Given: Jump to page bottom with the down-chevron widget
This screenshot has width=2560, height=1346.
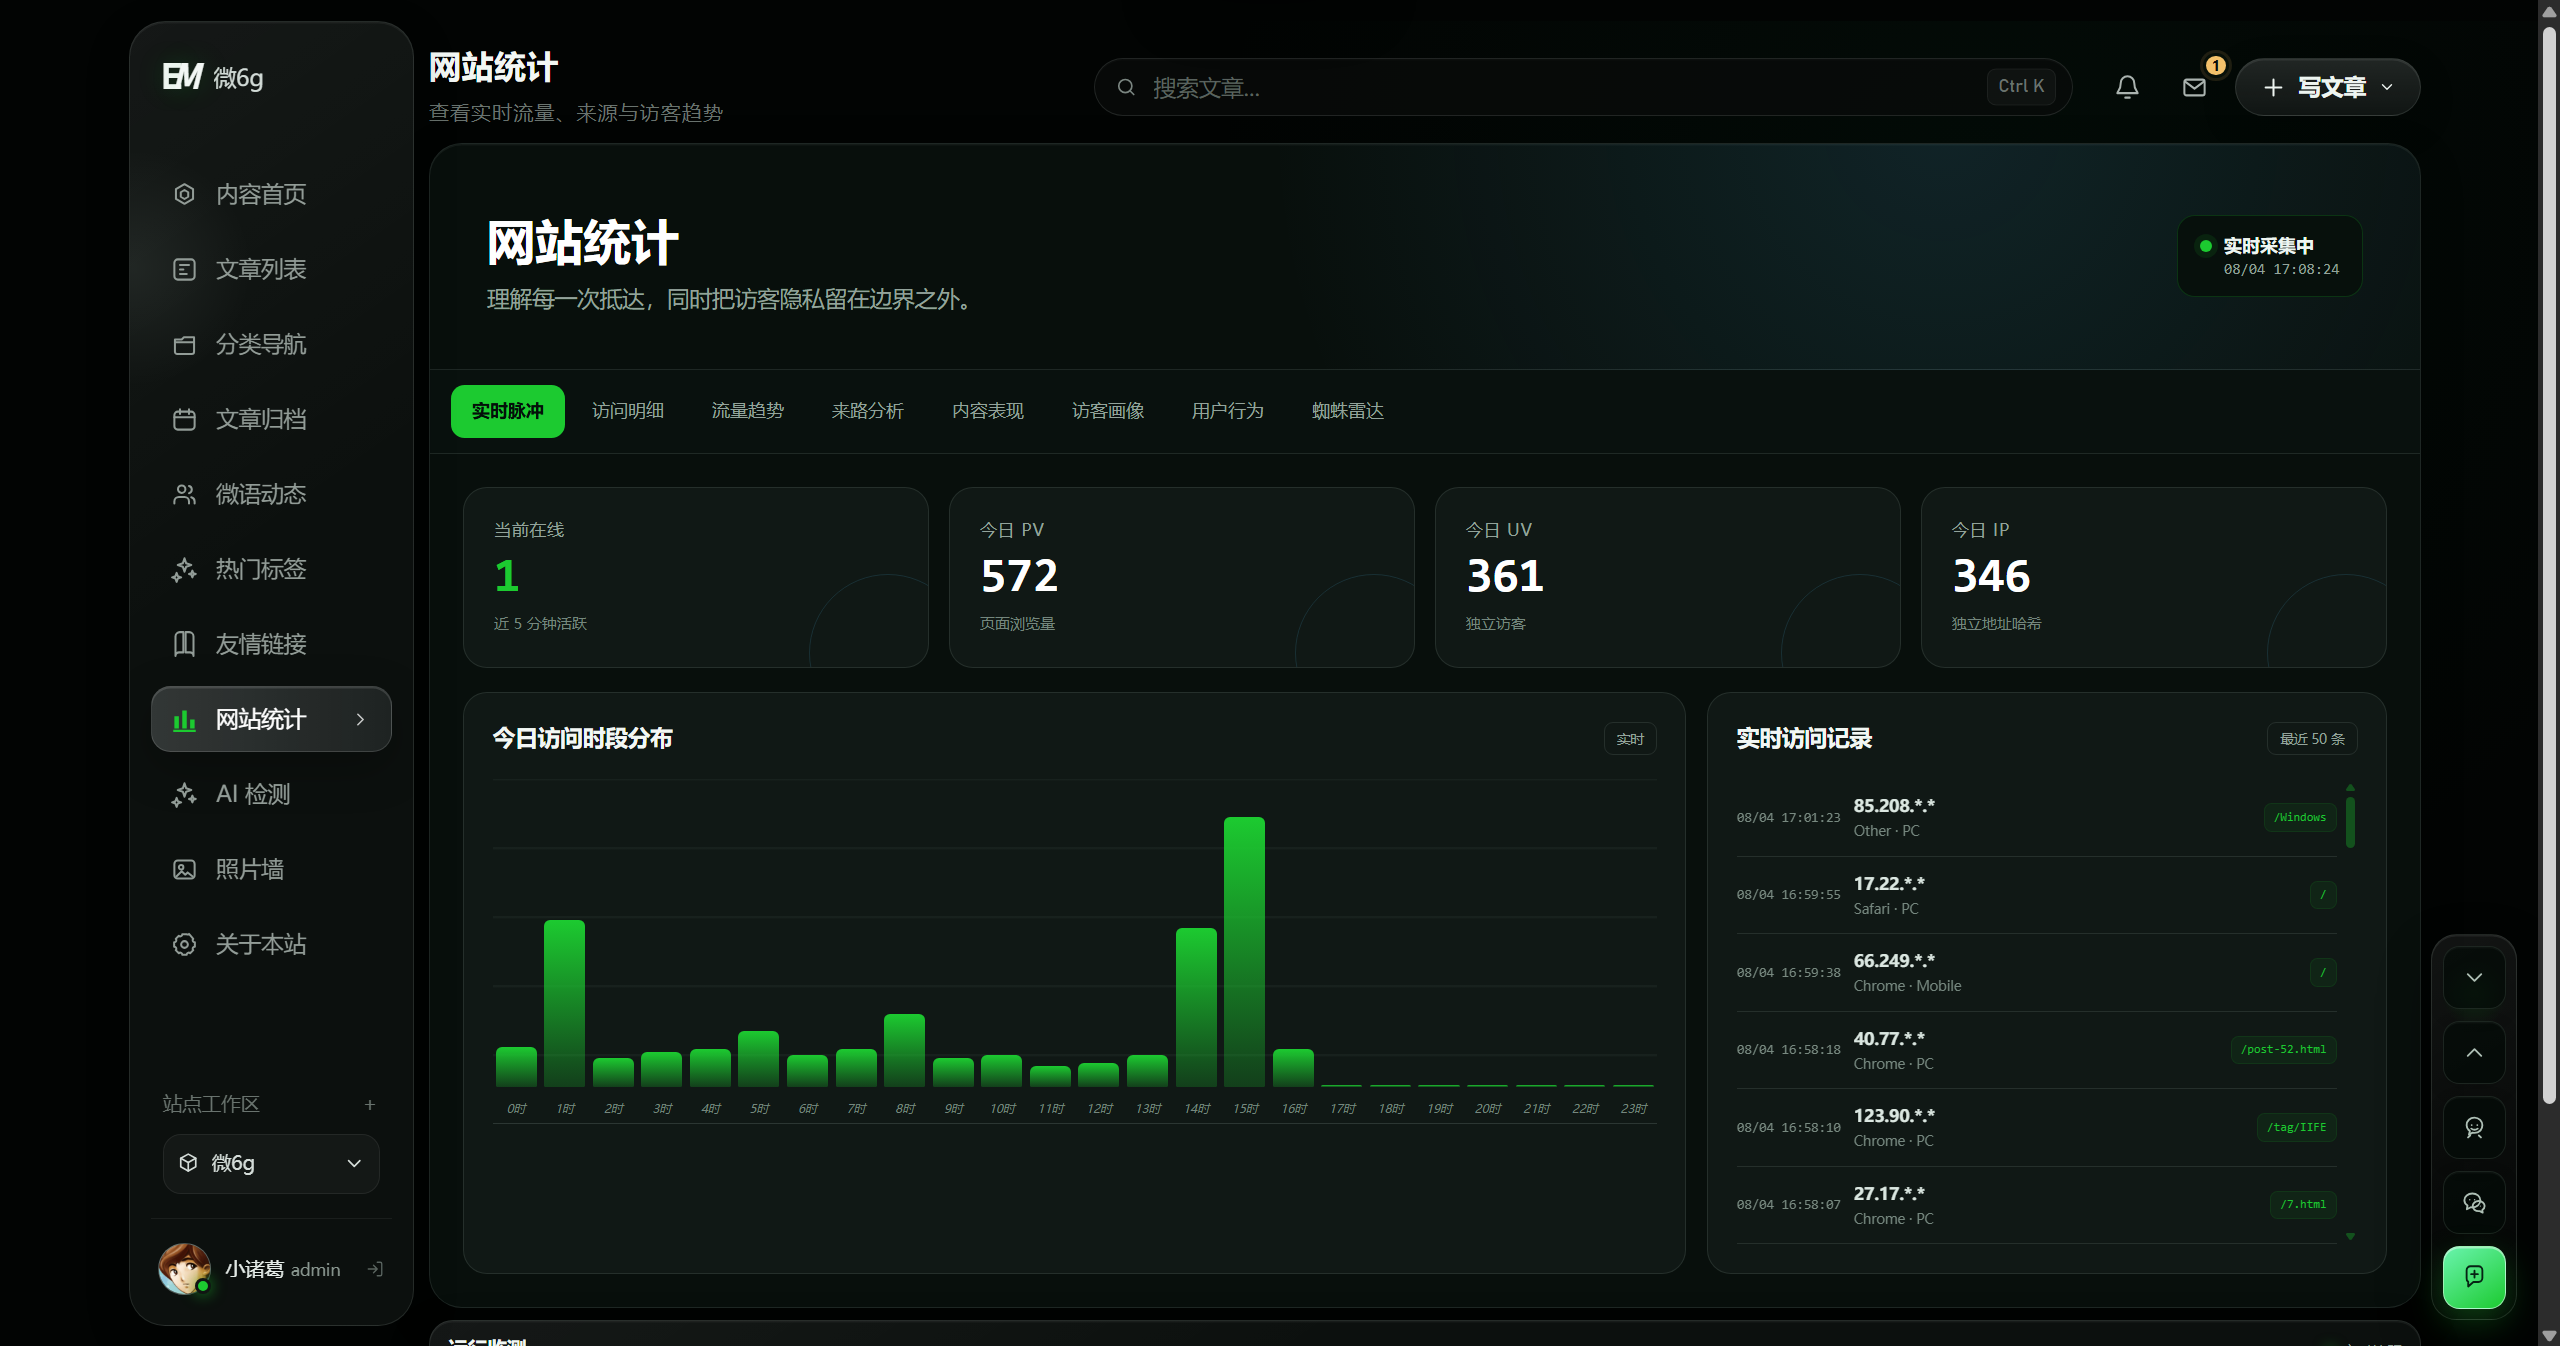Looking at the screenshot, I should tap(2474, 977).
